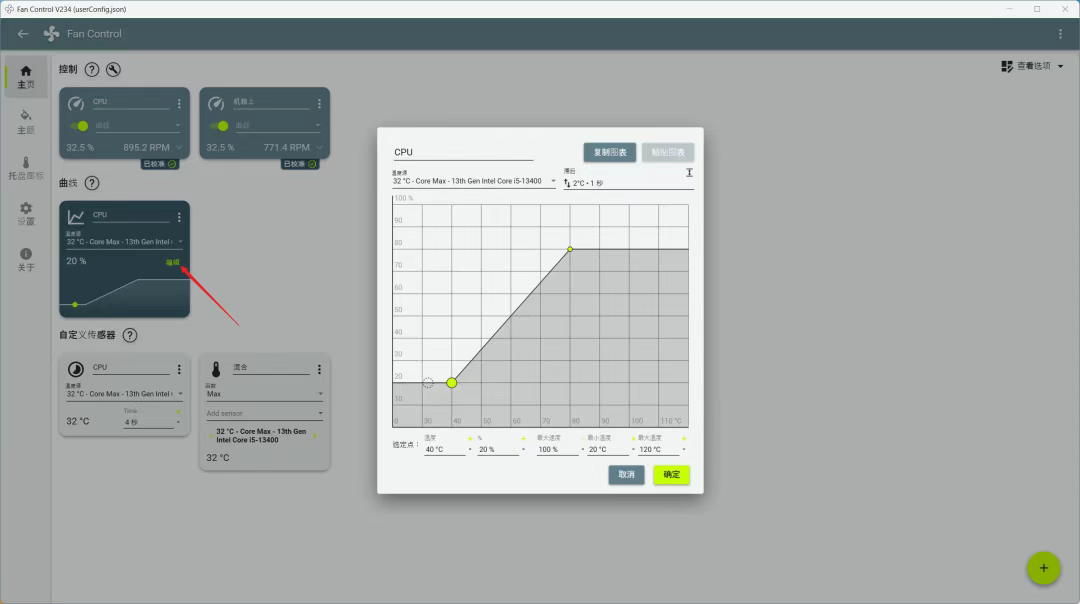This screenshot has width=1080, height=604.
Task: Select the 40°C / 20% curve point
Action: click(451, 382)
